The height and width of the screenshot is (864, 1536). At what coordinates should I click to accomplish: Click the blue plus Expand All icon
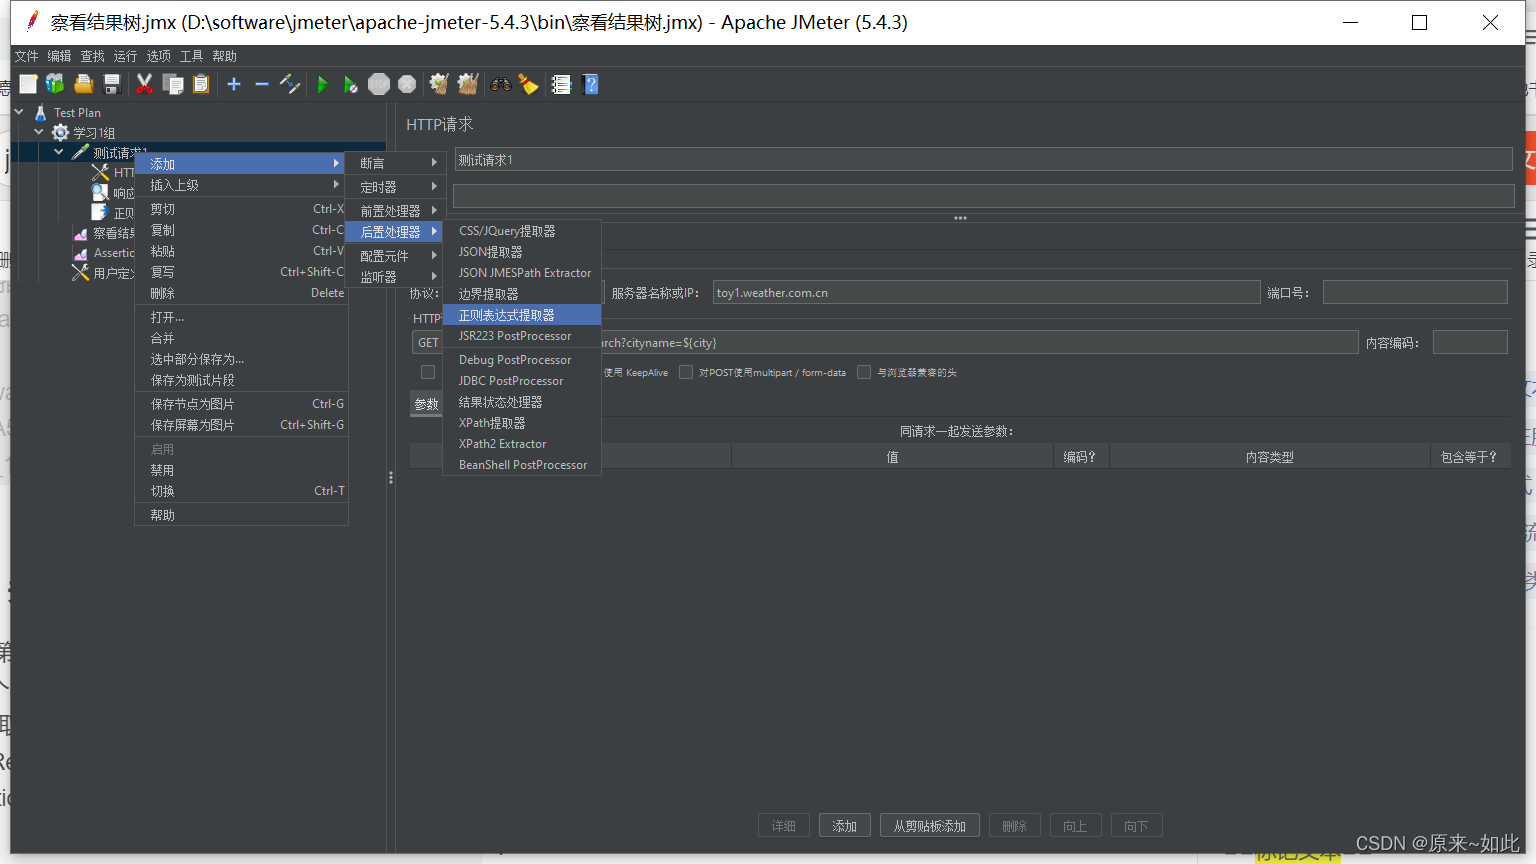pos(234,85)
